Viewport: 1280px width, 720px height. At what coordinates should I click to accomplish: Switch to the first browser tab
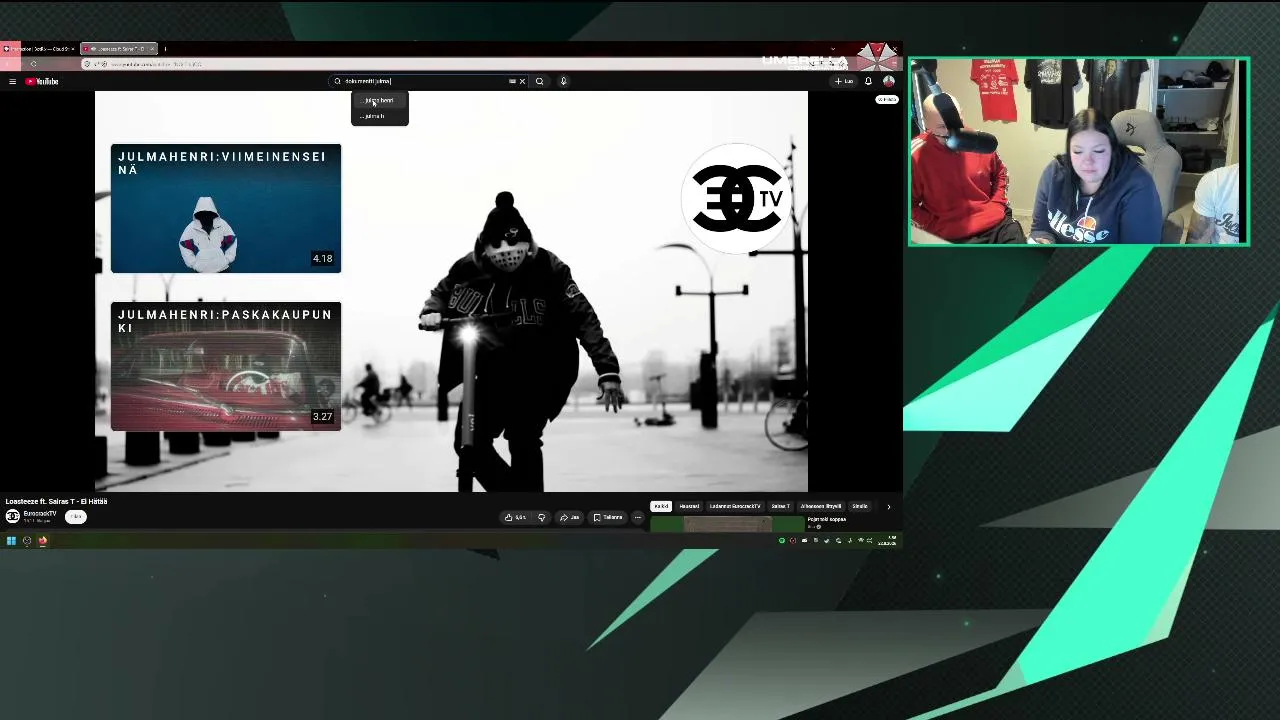pos(38,49)
